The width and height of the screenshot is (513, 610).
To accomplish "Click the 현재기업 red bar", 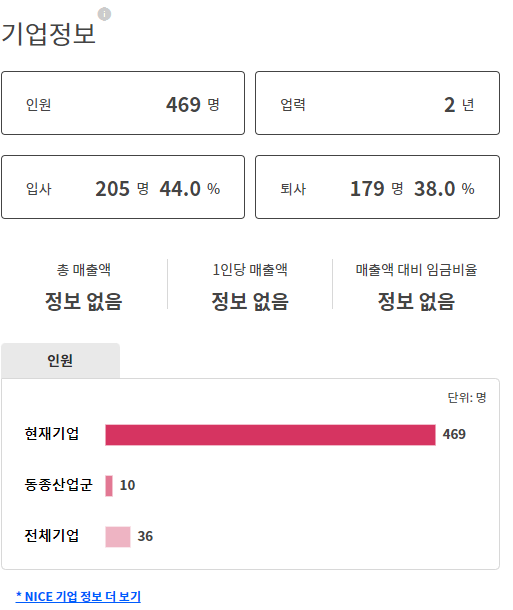I will pos(270,435).
